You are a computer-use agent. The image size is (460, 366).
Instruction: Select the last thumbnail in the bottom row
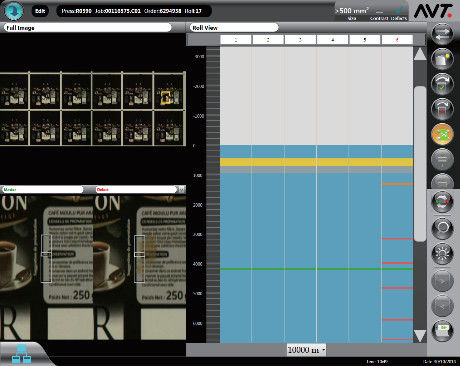click(x=169, y=128)
